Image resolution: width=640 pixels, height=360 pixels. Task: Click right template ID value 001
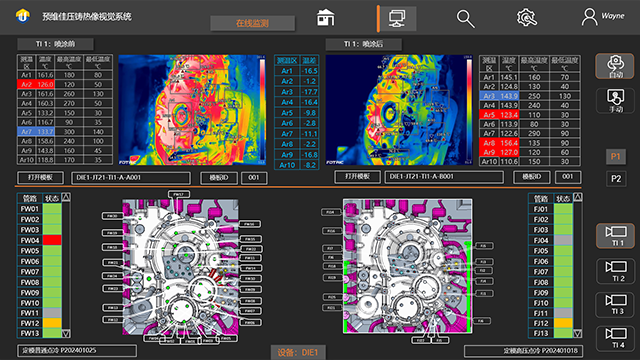(568, 177)
